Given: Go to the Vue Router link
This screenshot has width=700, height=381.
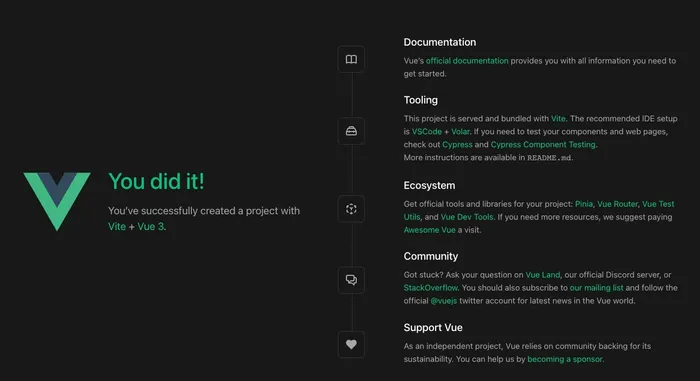Looking at the screenshot, I should click(x=617, y=204).
